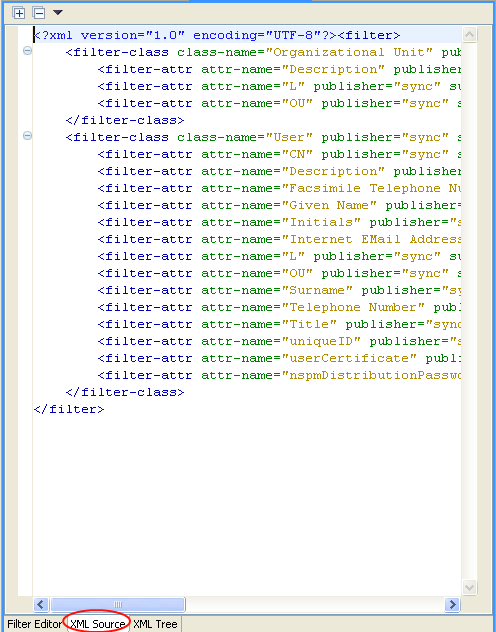Switch to the Filter Editor tab
This screenshot has width=496, height=632.
[x=34, y=624]
